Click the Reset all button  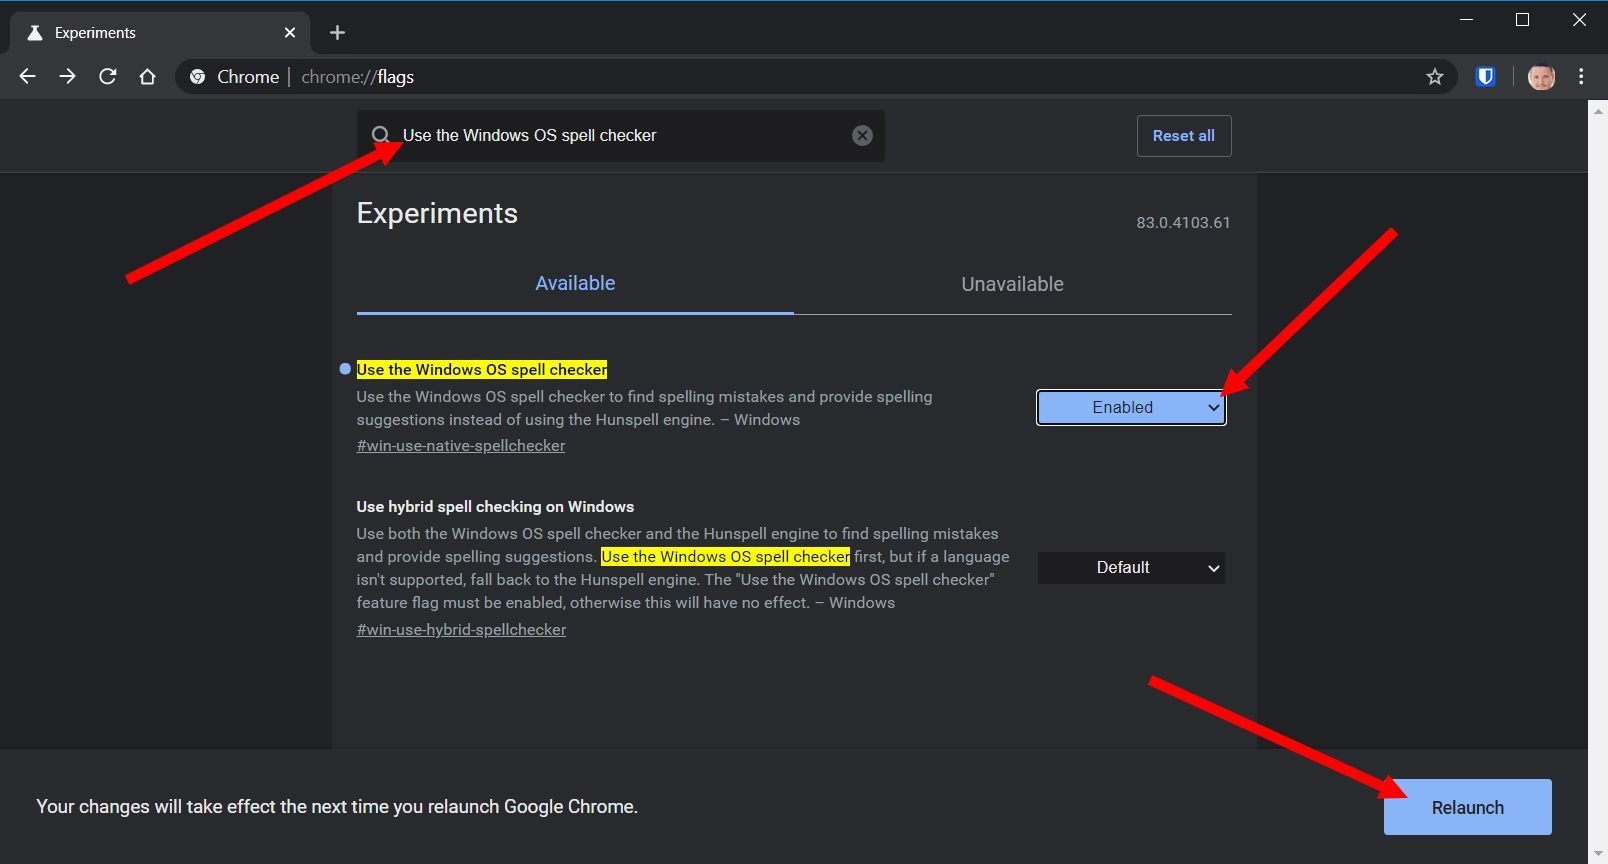click(x=1184, y=136)
